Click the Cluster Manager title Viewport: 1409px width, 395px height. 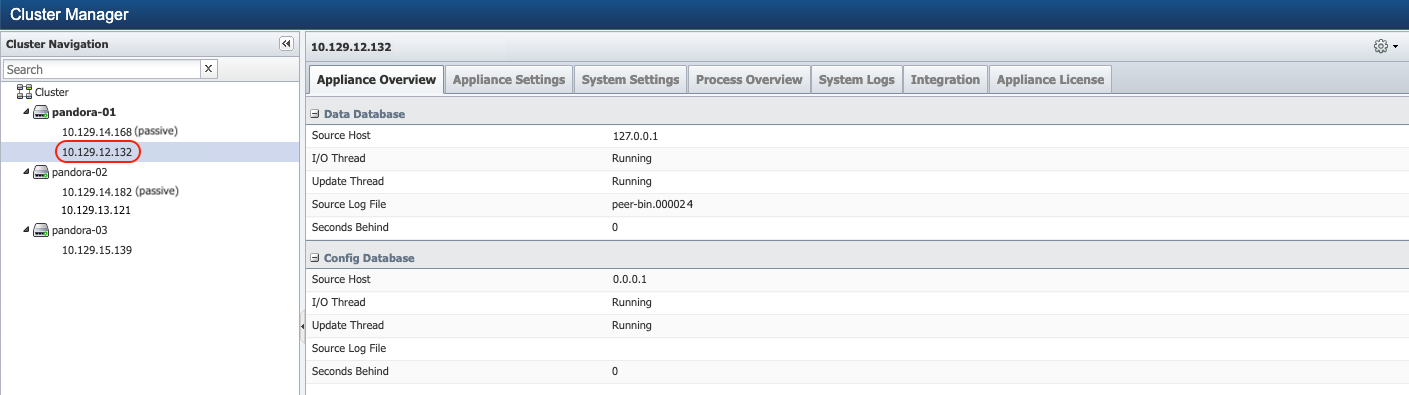[69, 14]
